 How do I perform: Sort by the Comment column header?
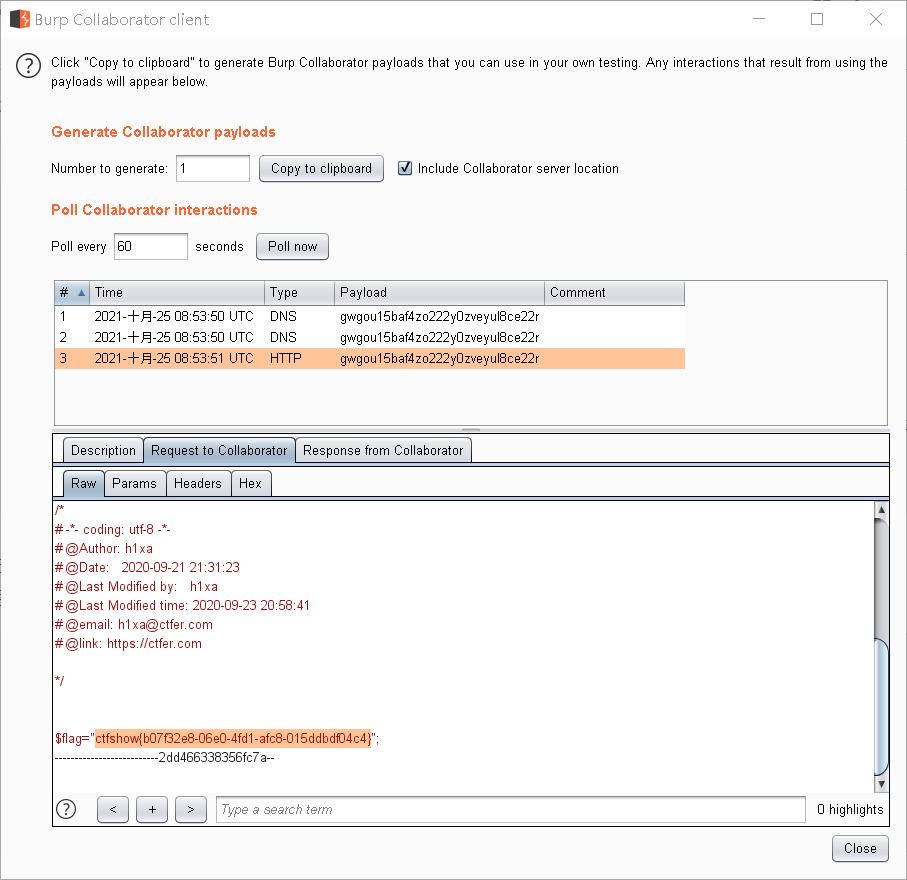(x=614, y=293)
